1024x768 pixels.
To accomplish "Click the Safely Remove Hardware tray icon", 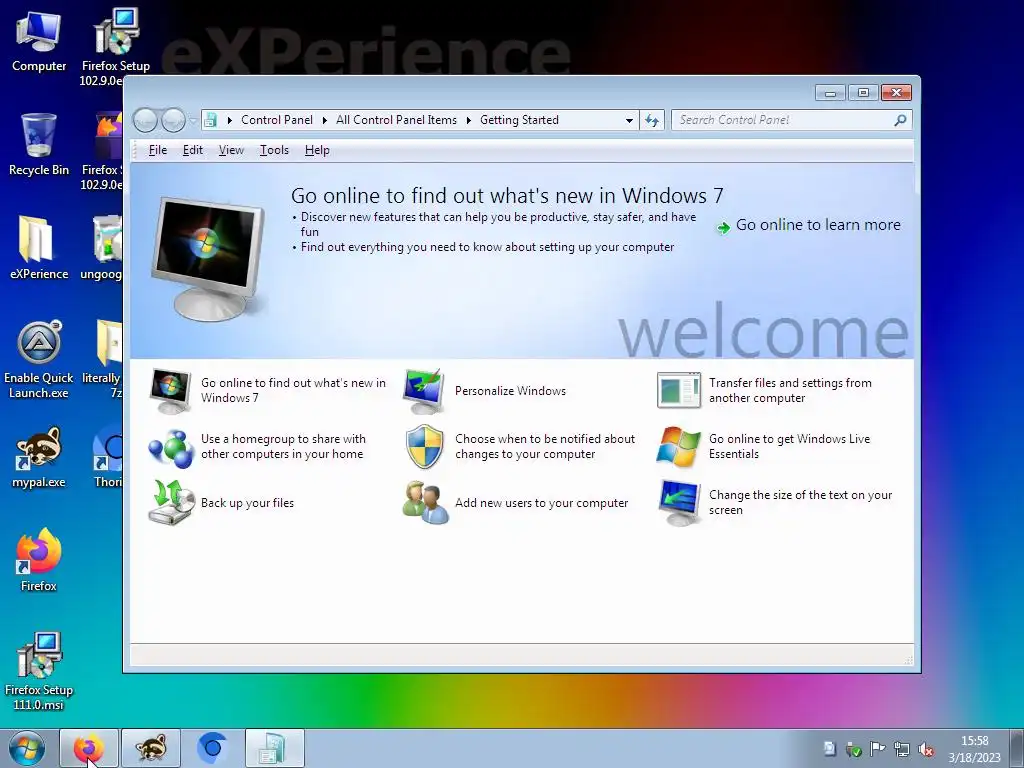I will (x=853, y=749).
